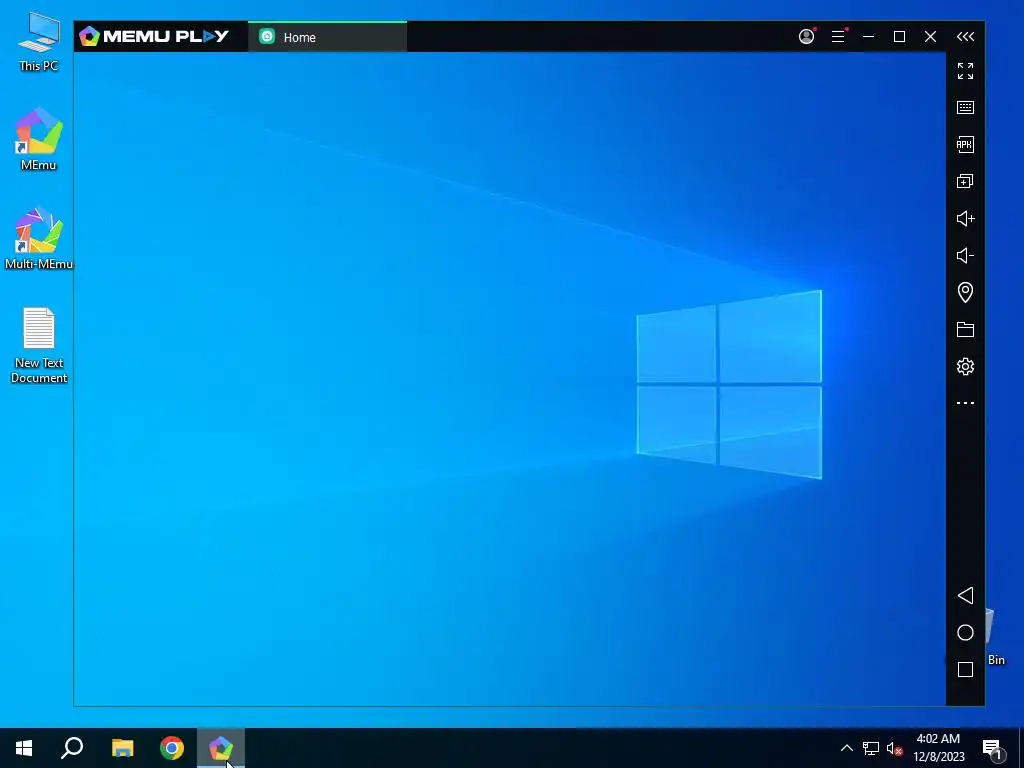Decrease emulator volume
Viewport: 1024px width, 768px height.
(965, 255)
